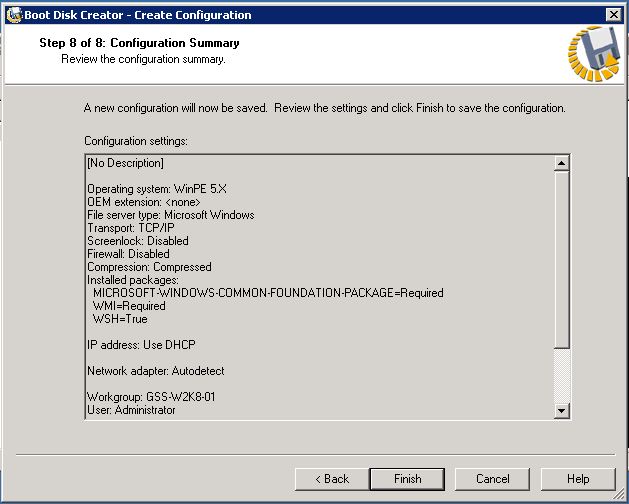Image resolution: width=629 pixels, height=504 pixels.
Task: Click 'Workgroup: GSS-W2K8-01' line
Action: pyautogui.click(x=151, y=397)
